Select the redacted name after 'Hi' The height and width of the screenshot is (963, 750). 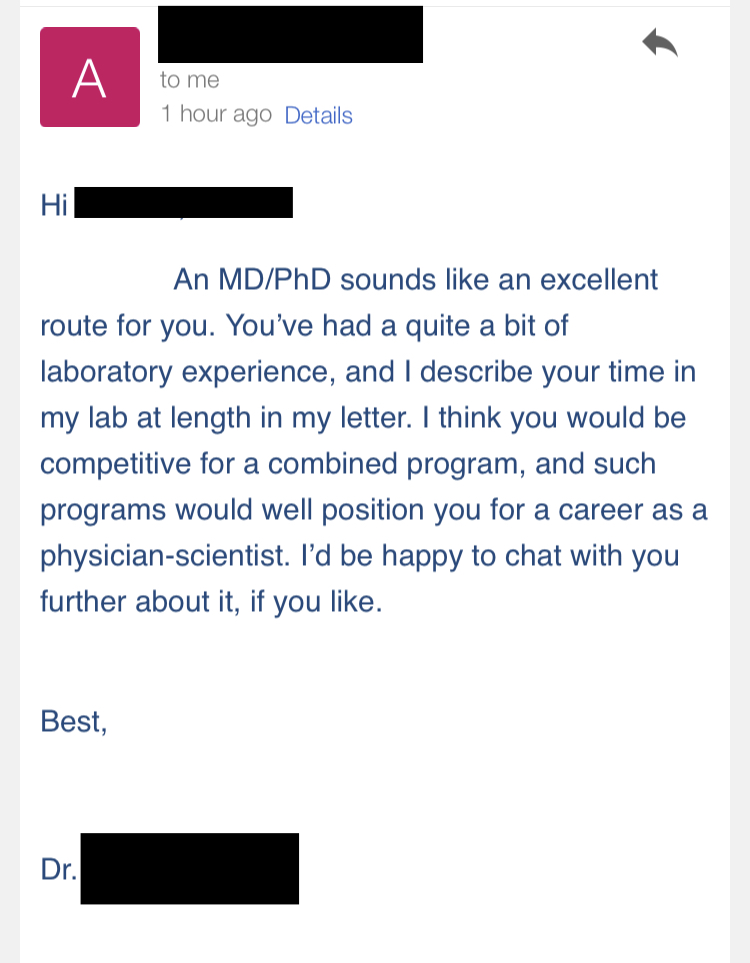pyautogui.click(x=184, y=203)
